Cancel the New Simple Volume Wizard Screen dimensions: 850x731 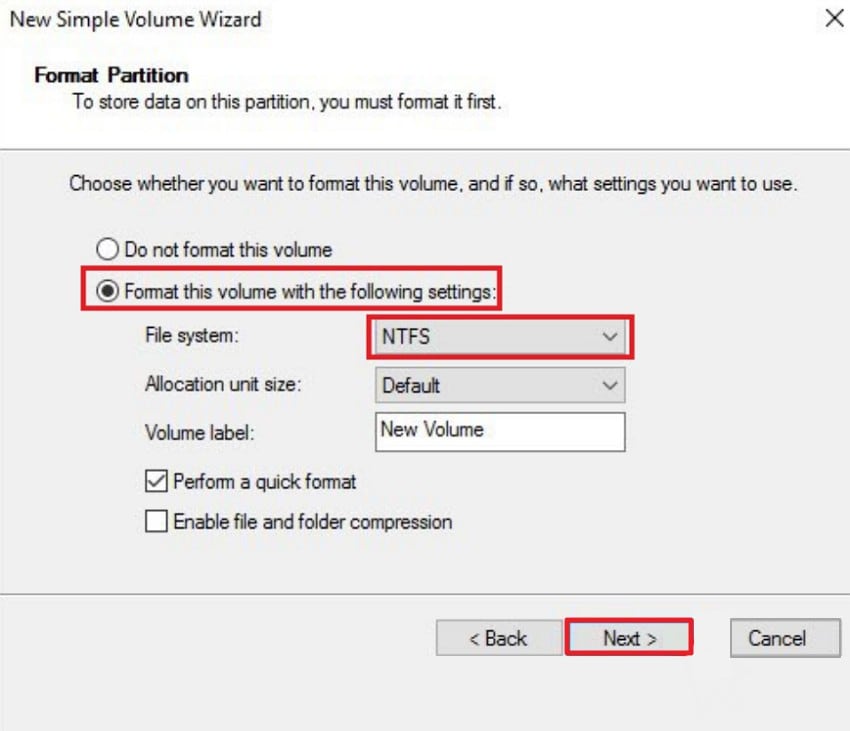(x=785, y=638)
